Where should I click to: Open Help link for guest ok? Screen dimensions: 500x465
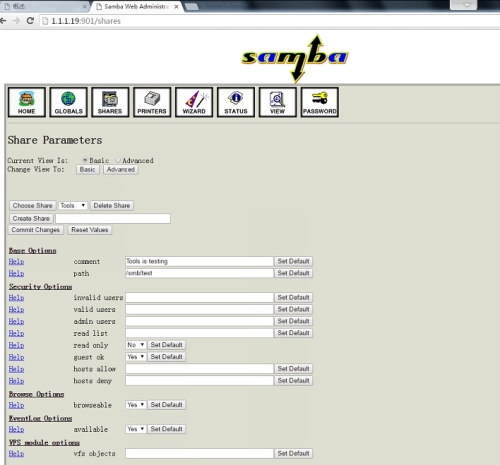pyautogui.click(x=16, y=357)
